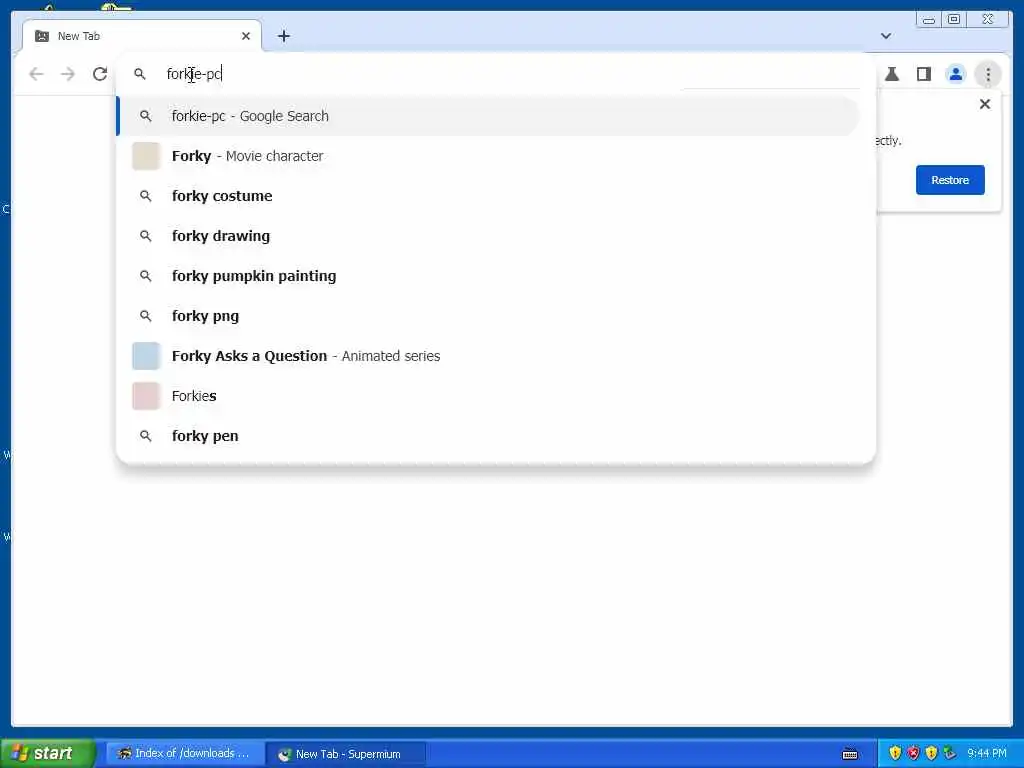
Task: Maximize the Supermium browser window
Action: [x=954, y=20]
